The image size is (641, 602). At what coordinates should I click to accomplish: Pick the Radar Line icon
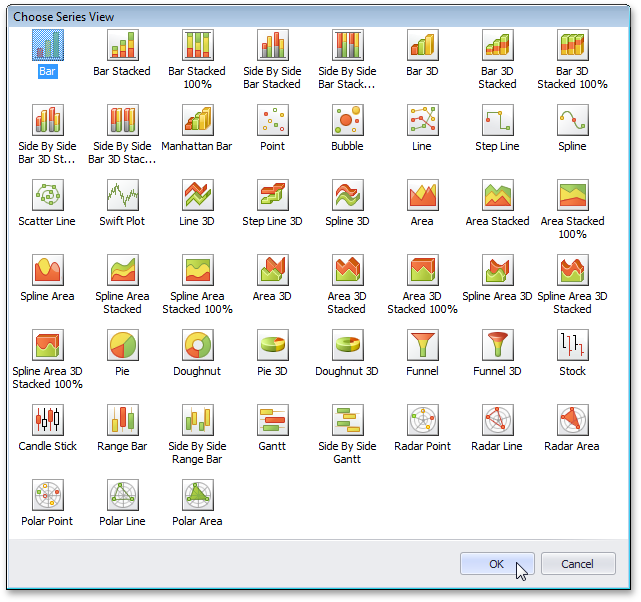click(498, 420)
